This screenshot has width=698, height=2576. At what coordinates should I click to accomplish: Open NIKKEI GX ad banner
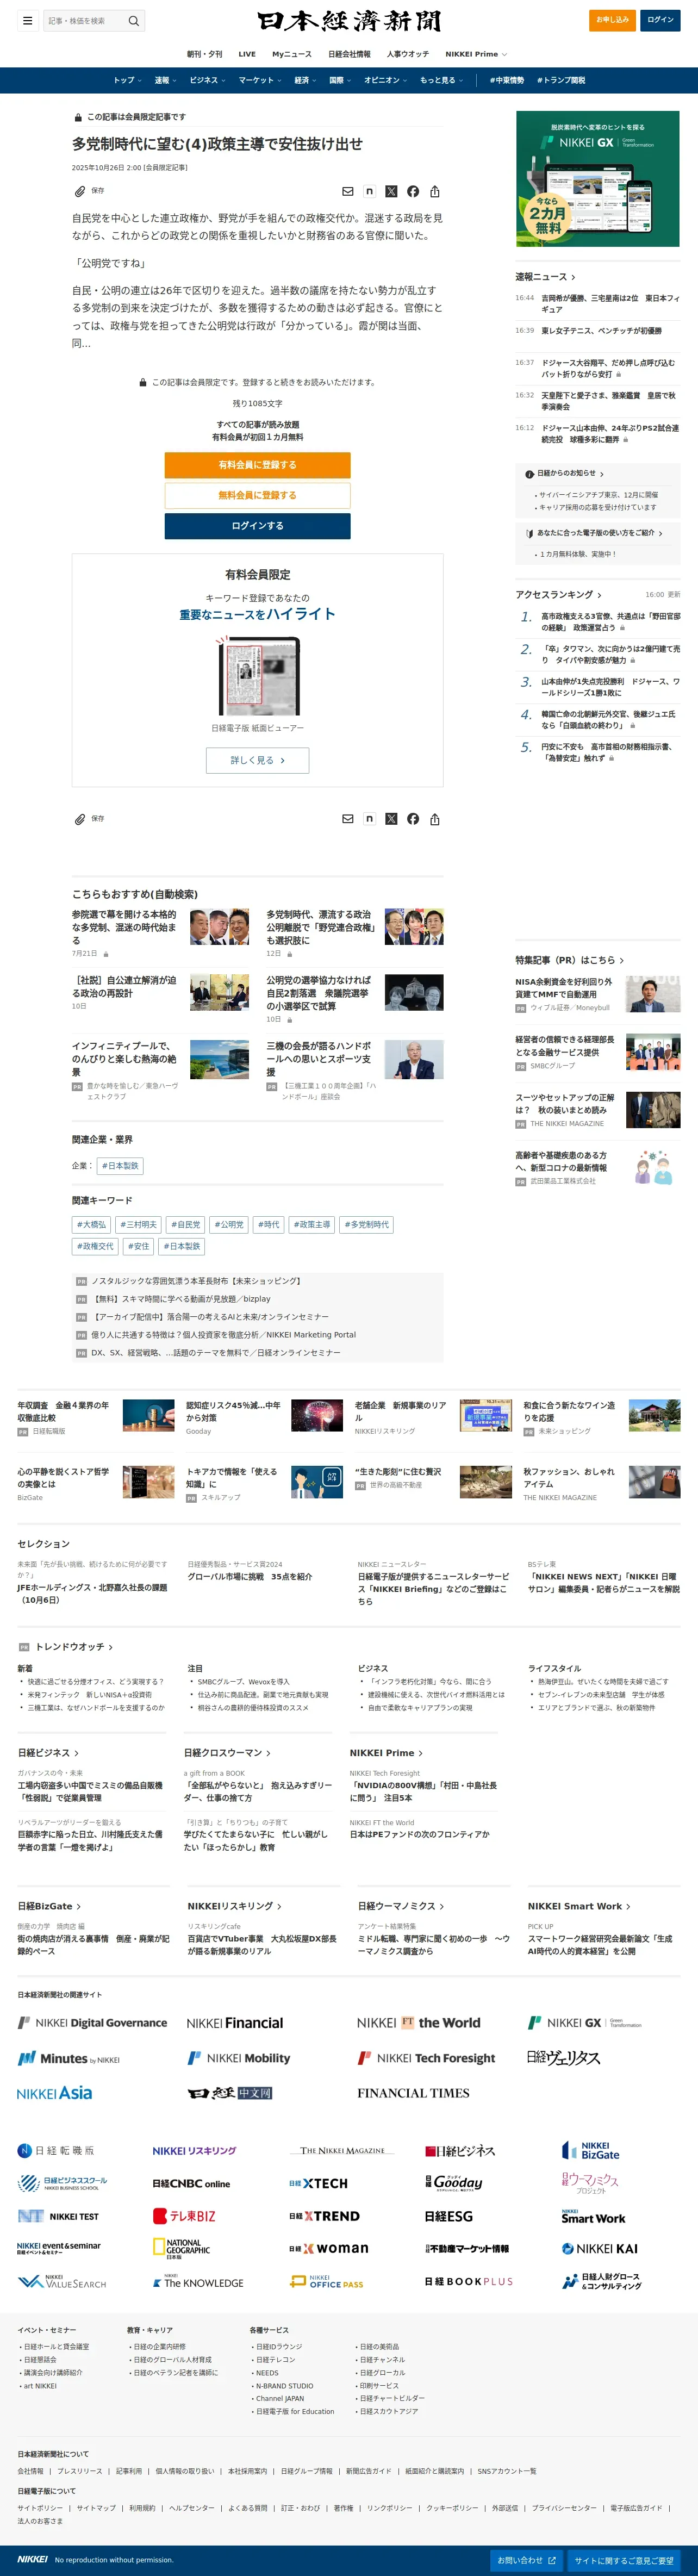coord(597,178)
